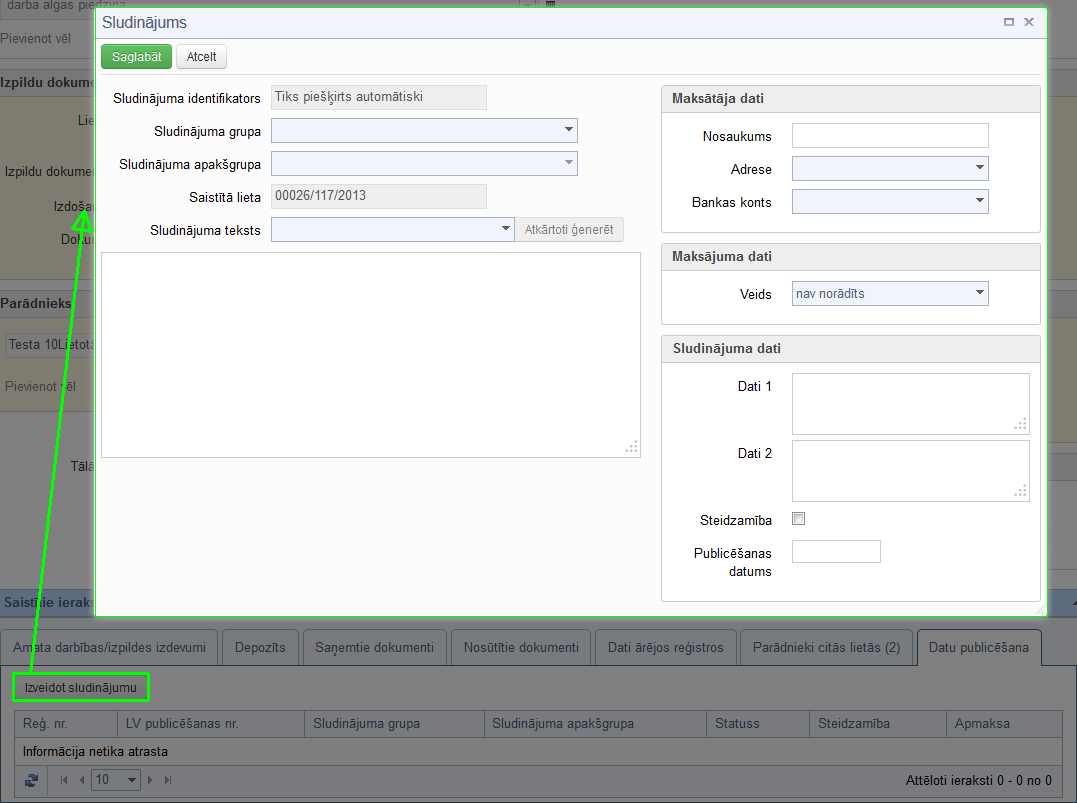Click the Sludinājuma identifikators field
Screen dimensions: 1077x803
(x=378, y=97)
